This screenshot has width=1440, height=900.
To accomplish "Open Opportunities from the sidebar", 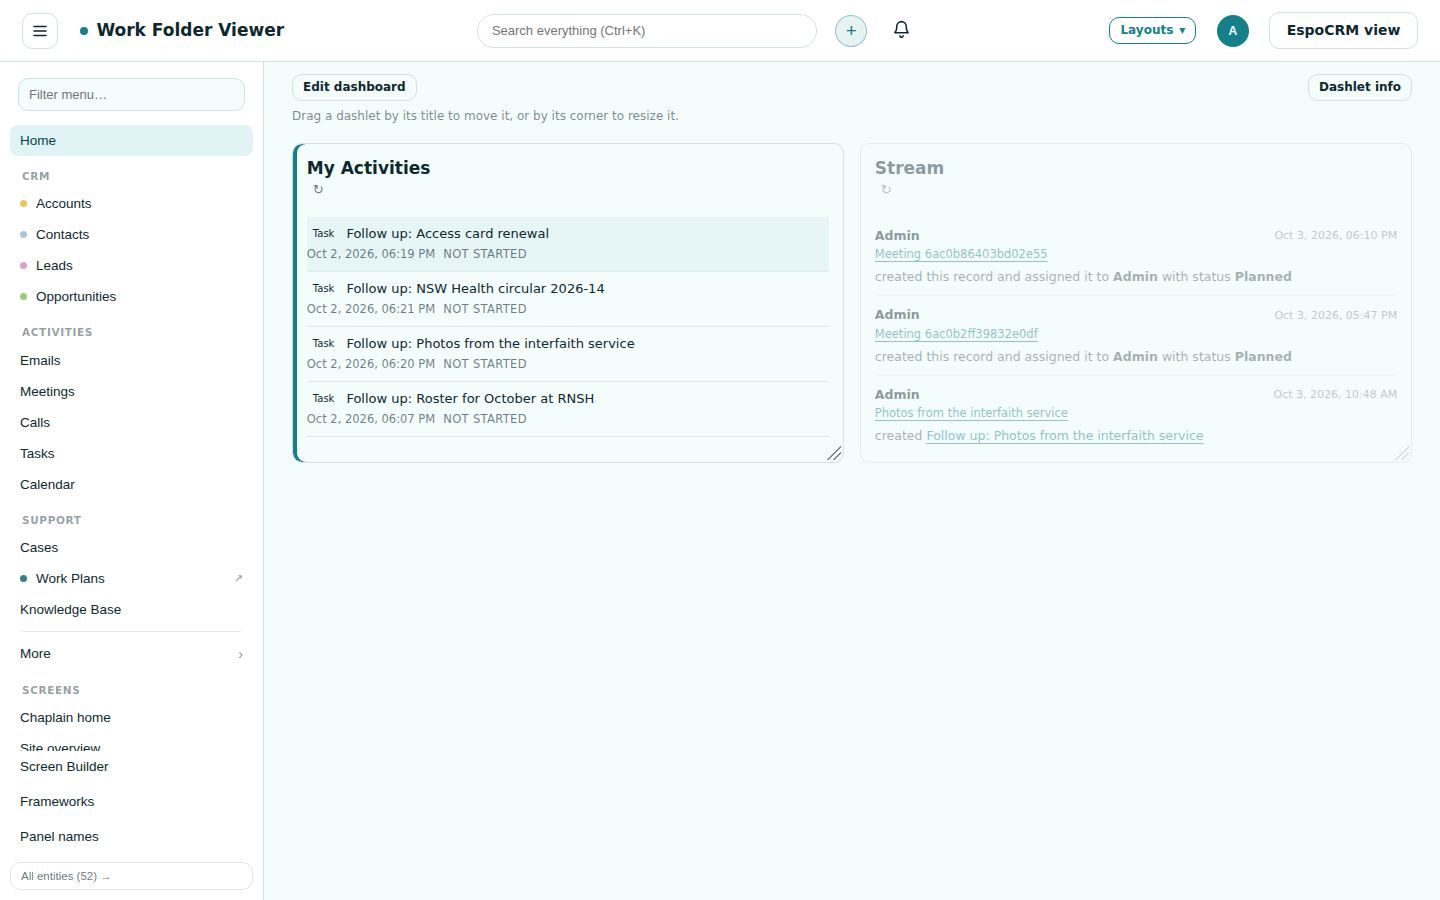I will pyautogui.click(x=131, y=296).
